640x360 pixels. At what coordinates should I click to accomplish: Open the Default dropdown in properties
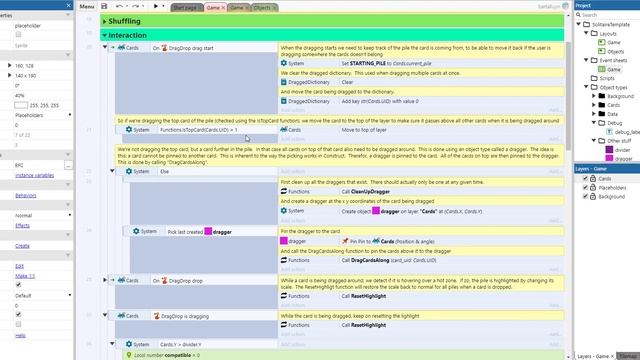pyautogui.click(x=70, y=295)
